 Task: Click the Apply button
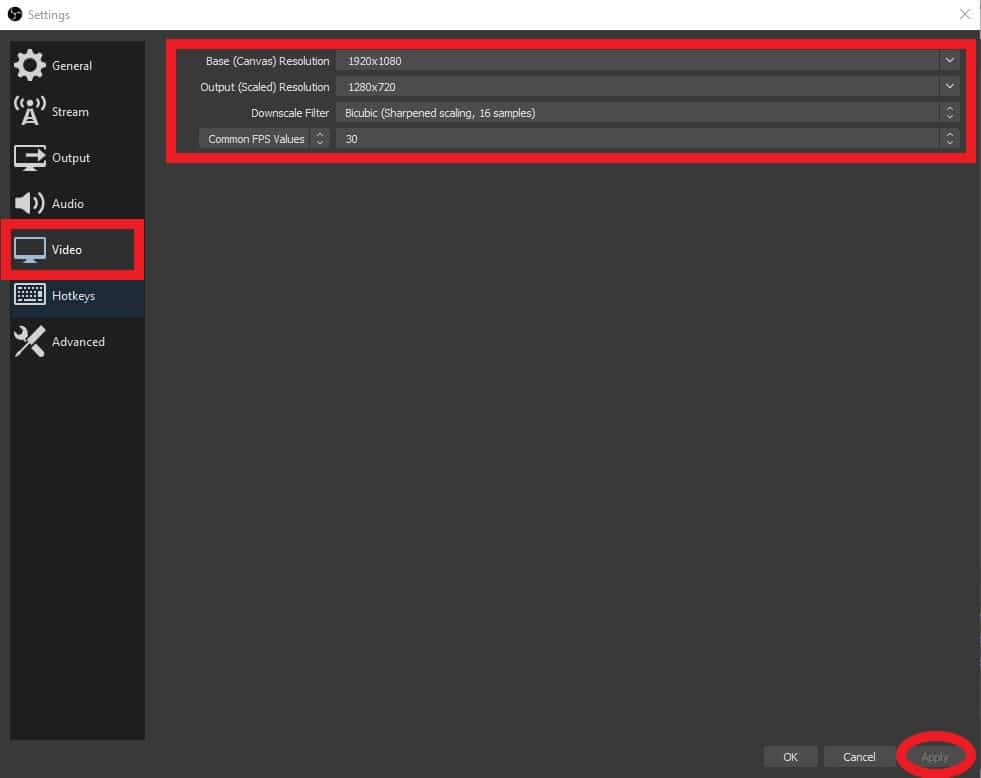pos(935,757)
